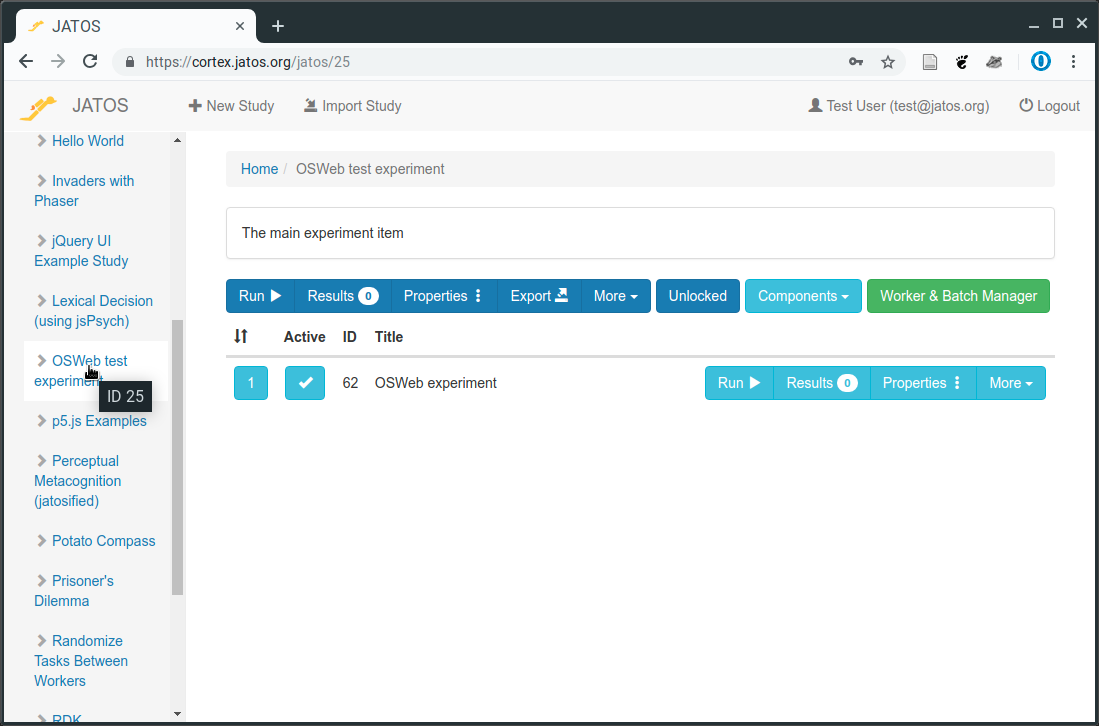Open the Test User account menu
1099x726 pixels.
click(899, 106)
